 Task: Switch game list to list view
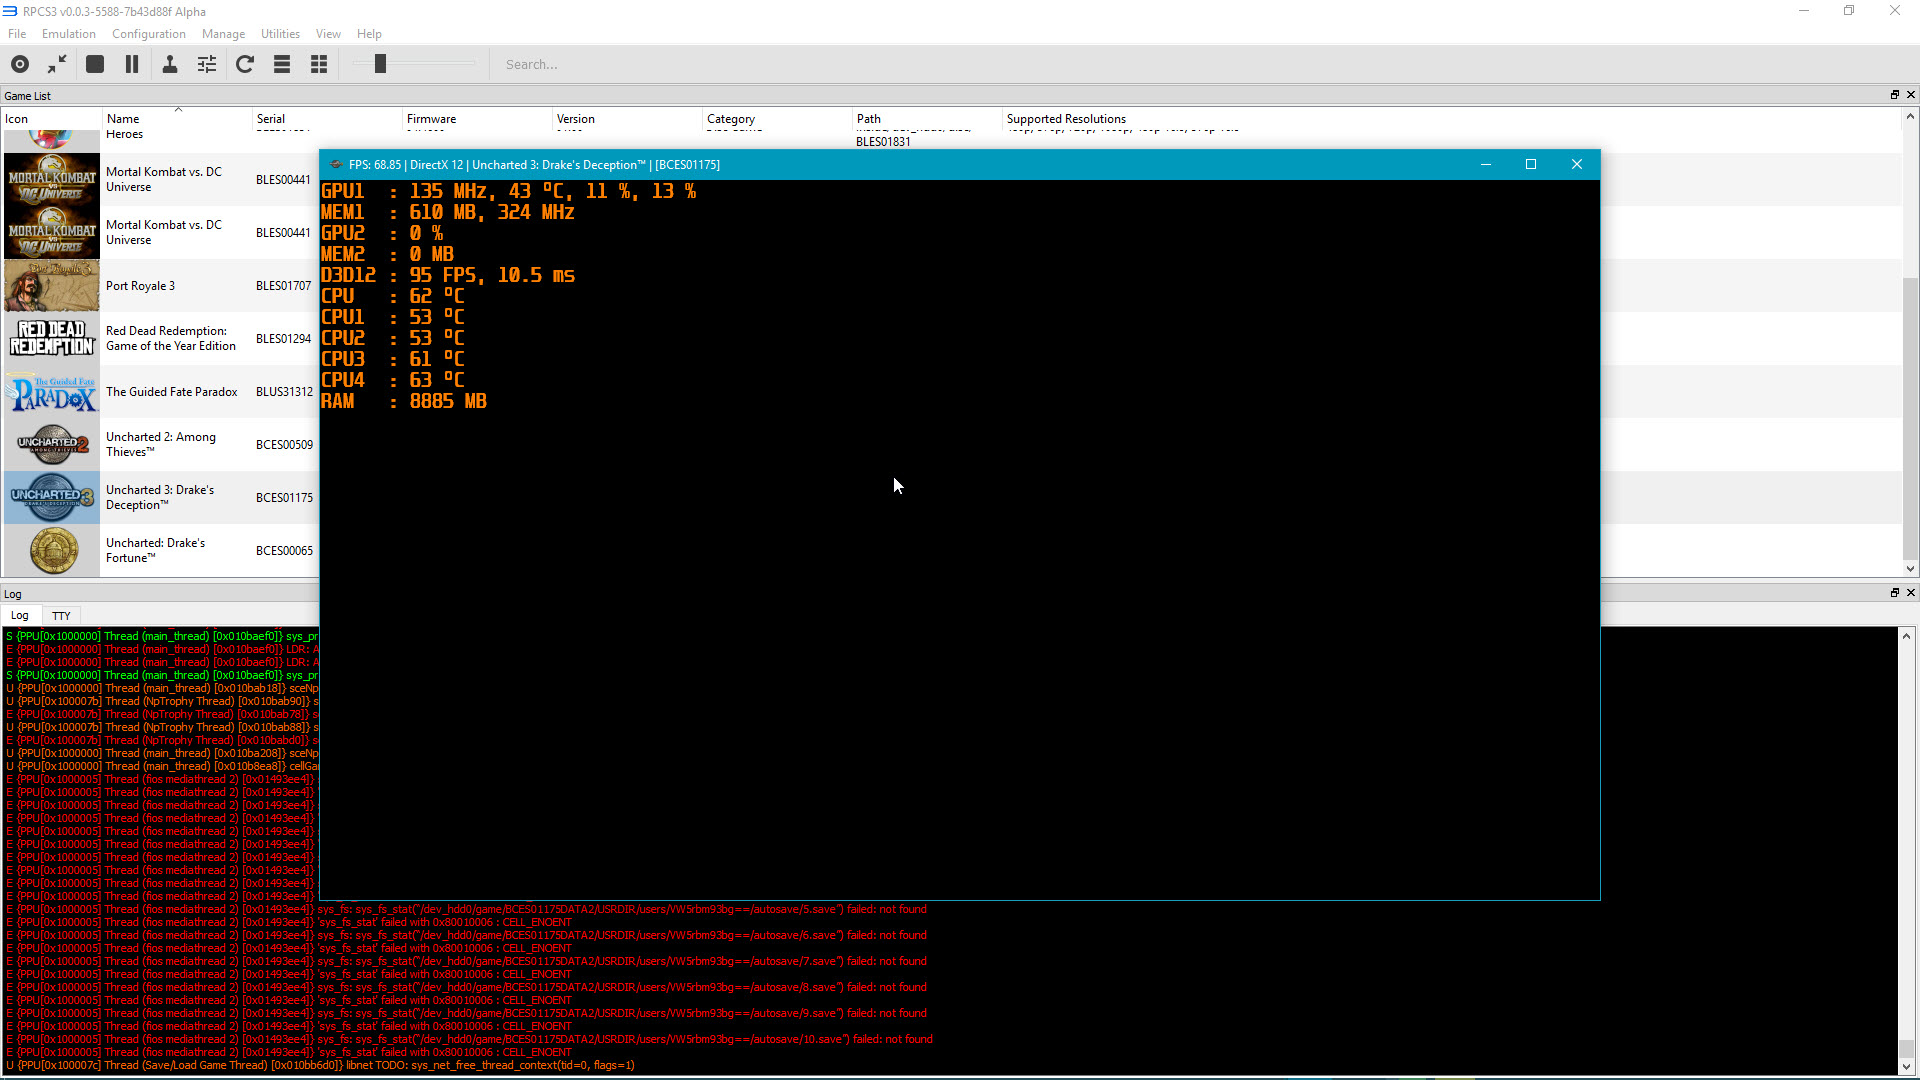282,64
